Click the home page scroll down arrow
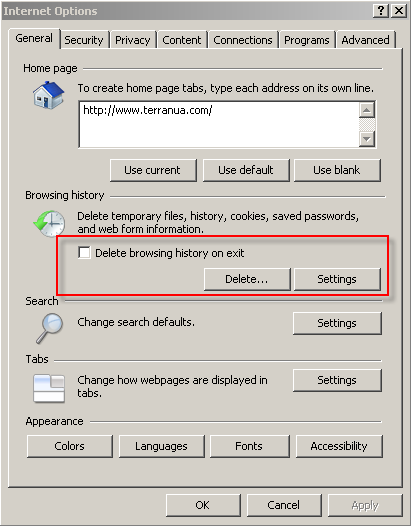The height and width of the screenshot is (526, 411). [x=367, y=139]
